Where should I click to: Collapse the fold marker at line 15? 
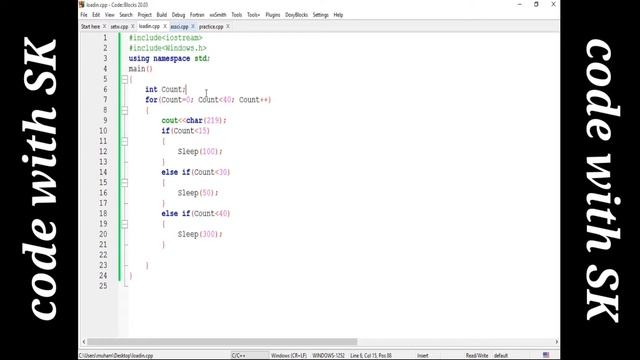(x=124, y=183)
